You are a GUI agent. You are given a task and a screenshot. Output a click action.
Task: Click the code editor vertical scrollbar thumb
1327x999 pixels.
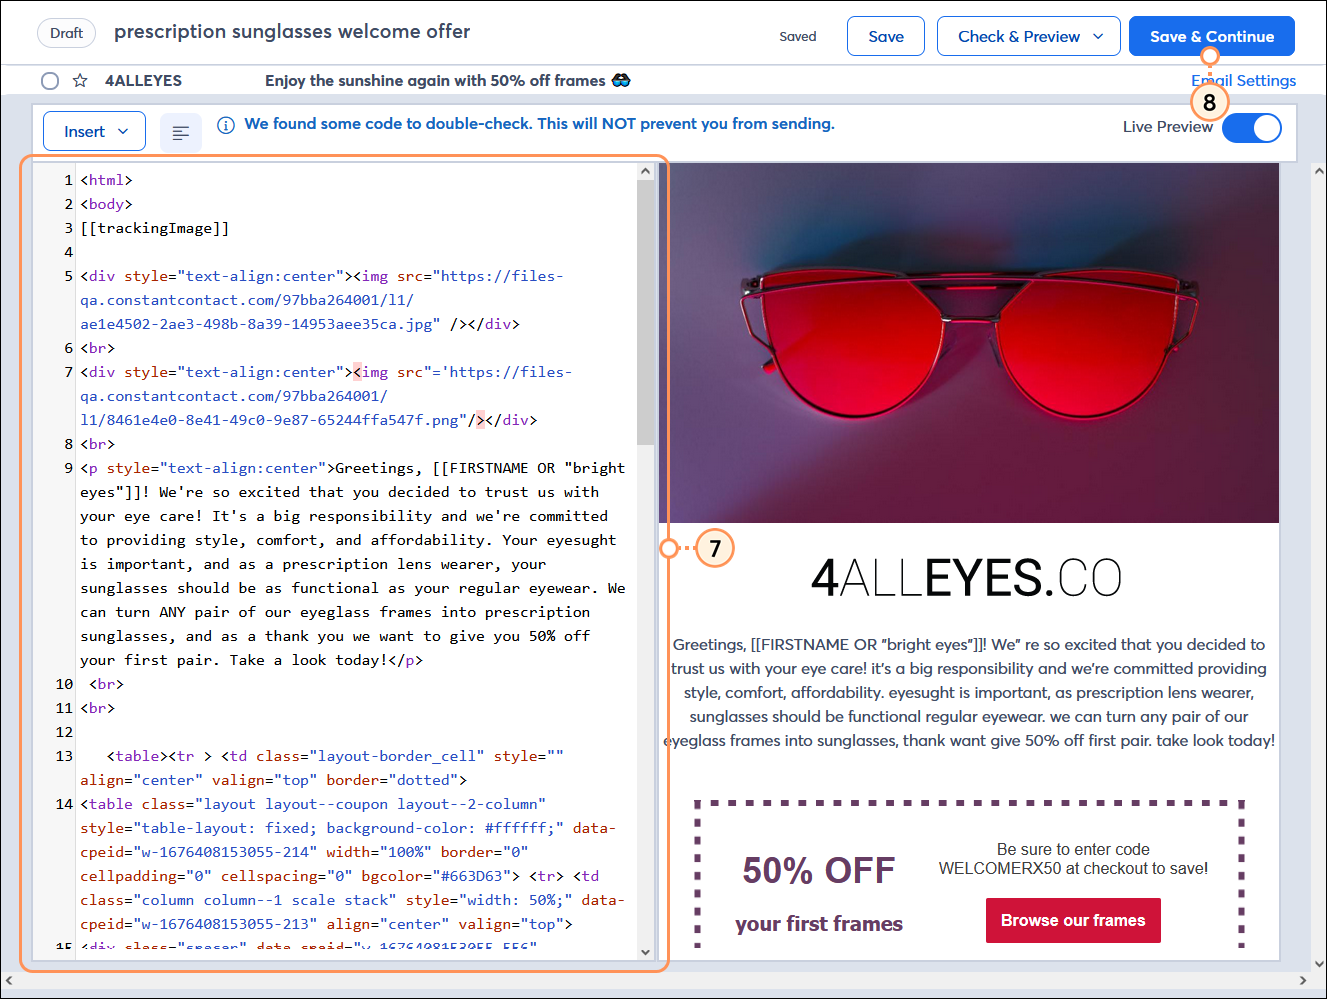[x=645, y=312]
